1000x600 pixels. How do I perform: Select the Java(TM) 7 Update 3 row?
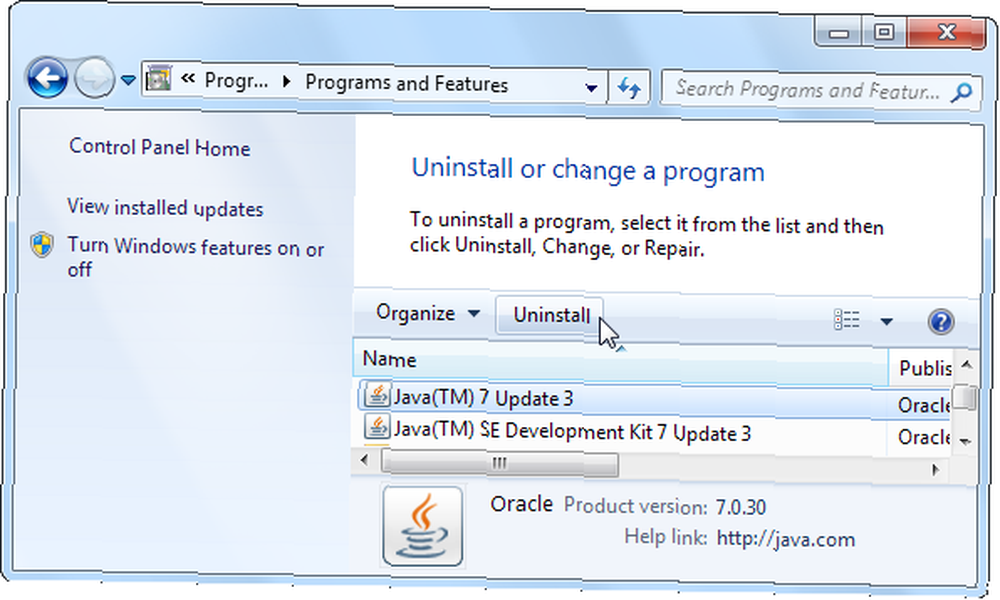click(652, 400)
